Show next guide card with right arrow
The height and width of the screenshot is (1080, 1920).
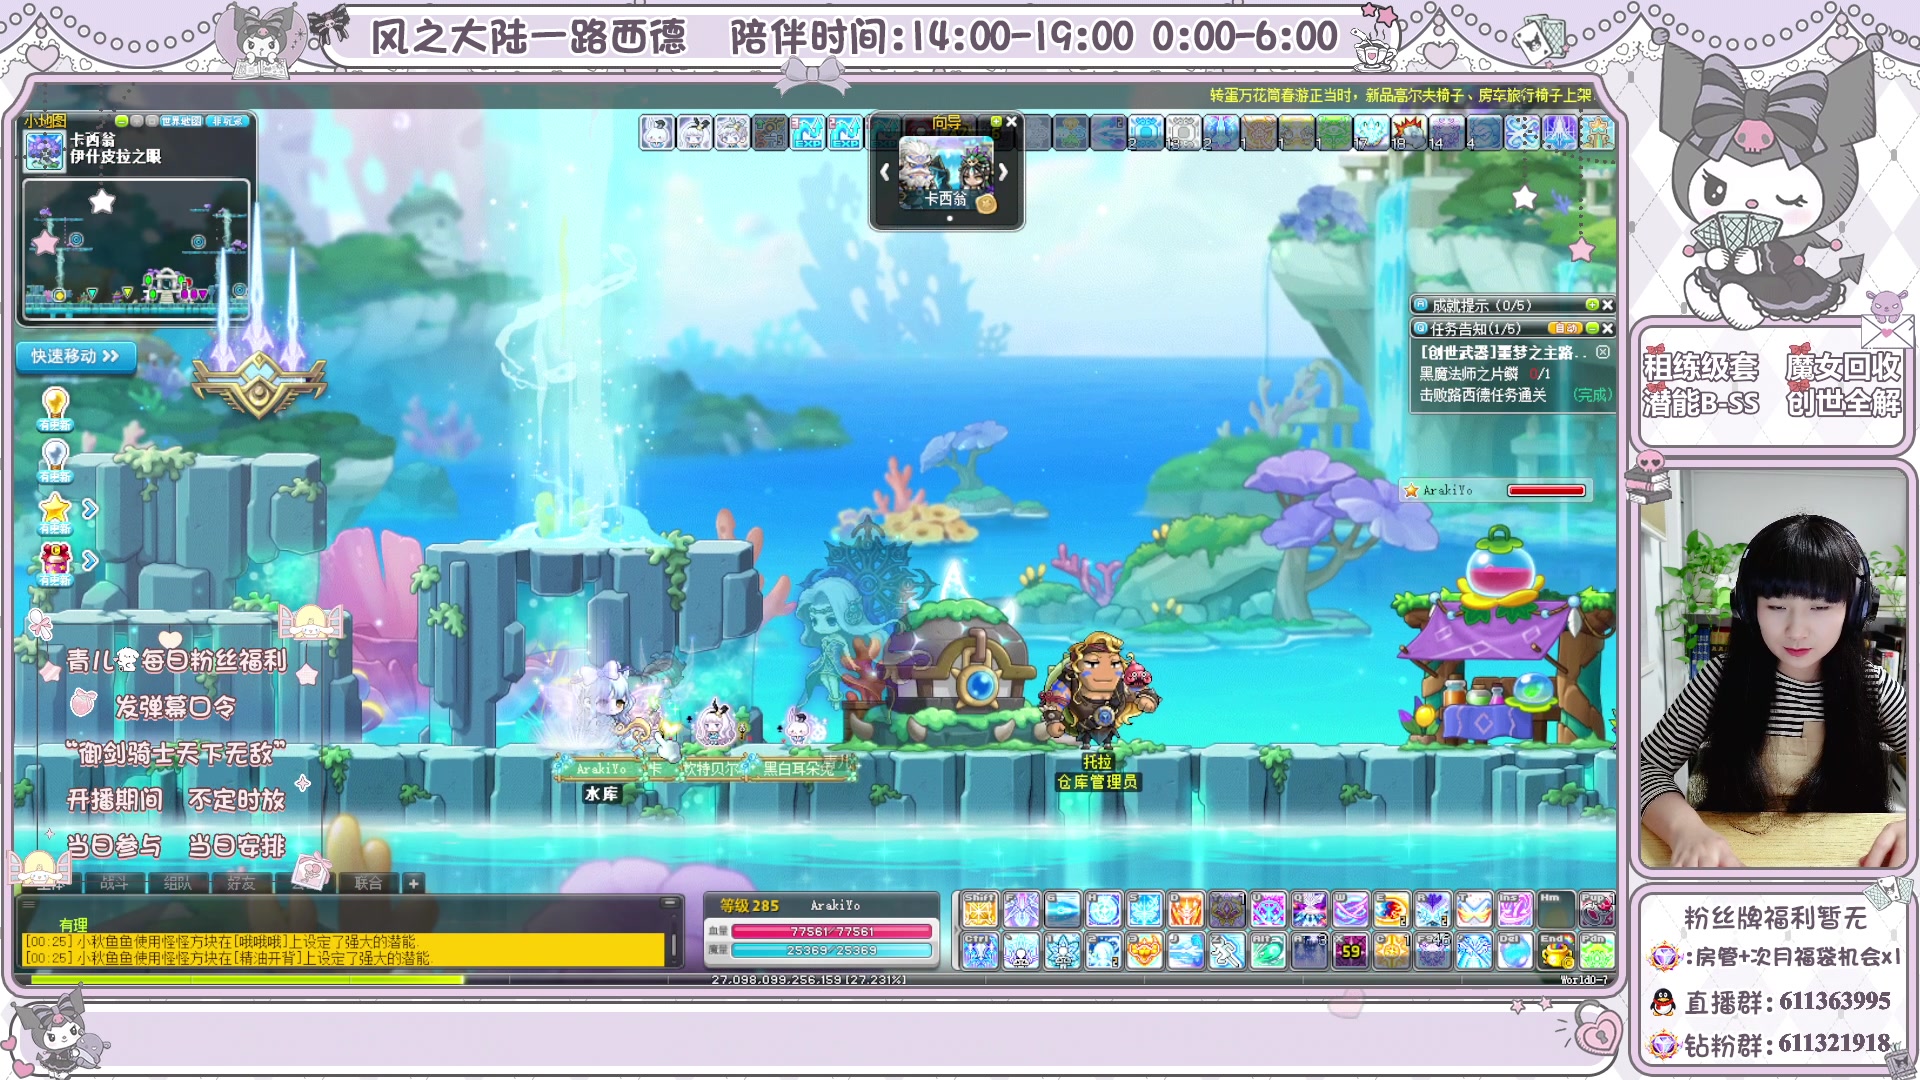coord(1003,172)
